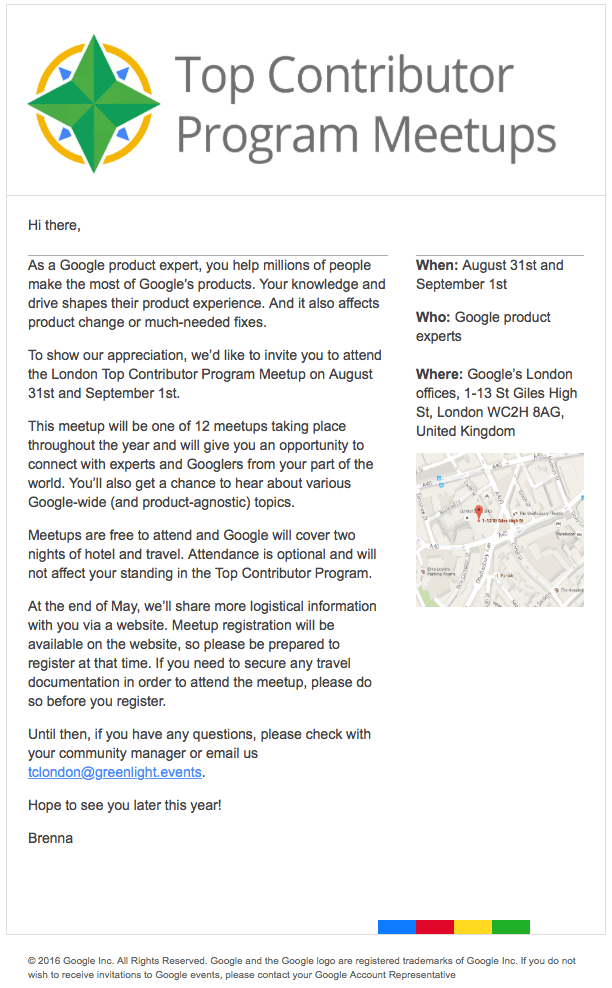Click the Top Contributor Program Meetups title
The height and width of the screenshot is (988, 612).
[x=365, y=104]
